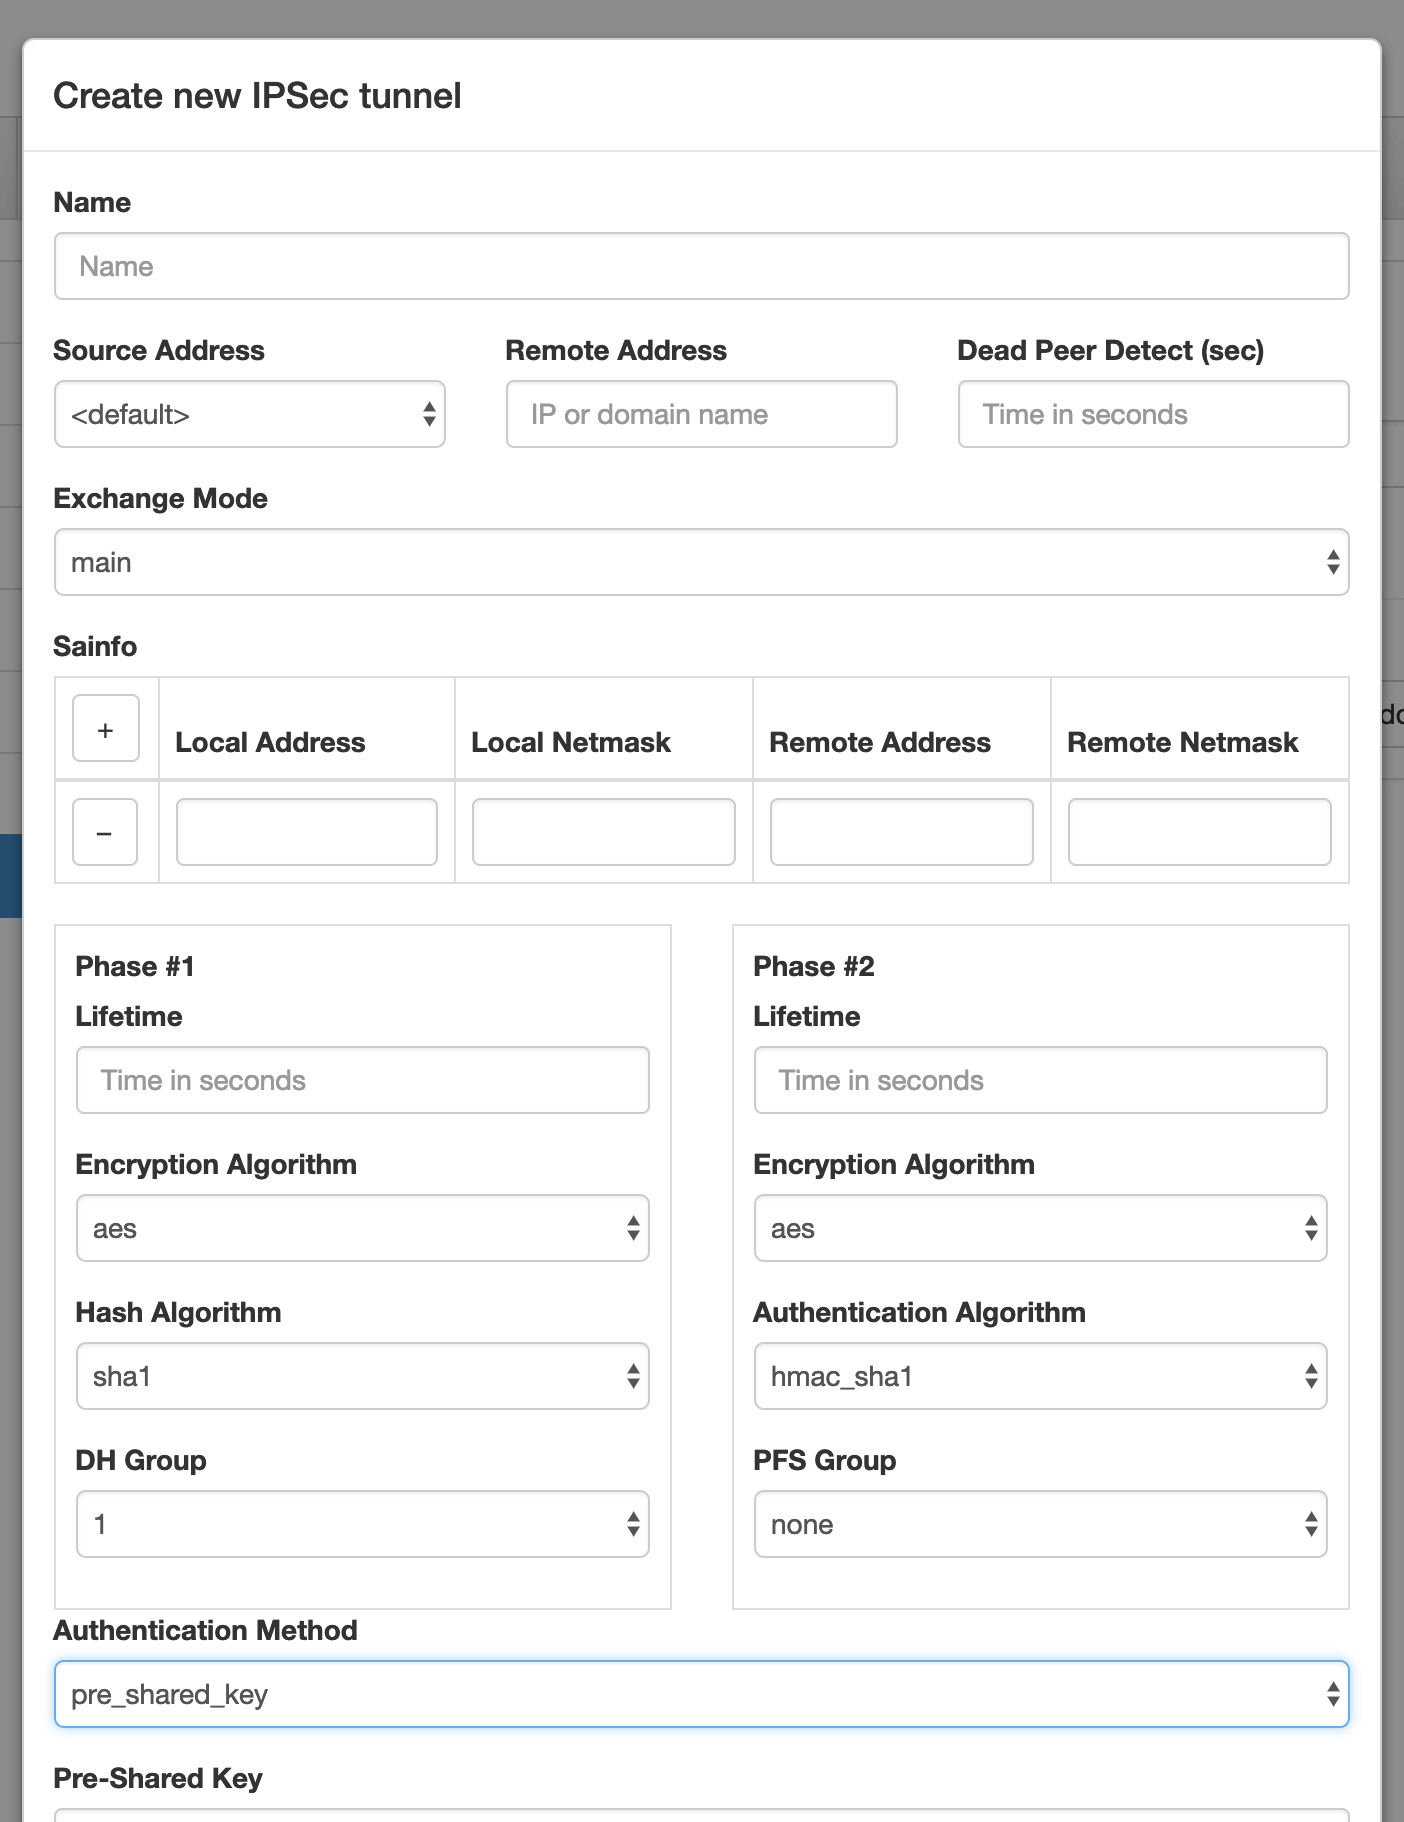The image size is (1404, 1822).
Task: Open Phase #1 Encryption Algorithm dropdown
Action: [x=362, y=1228]
